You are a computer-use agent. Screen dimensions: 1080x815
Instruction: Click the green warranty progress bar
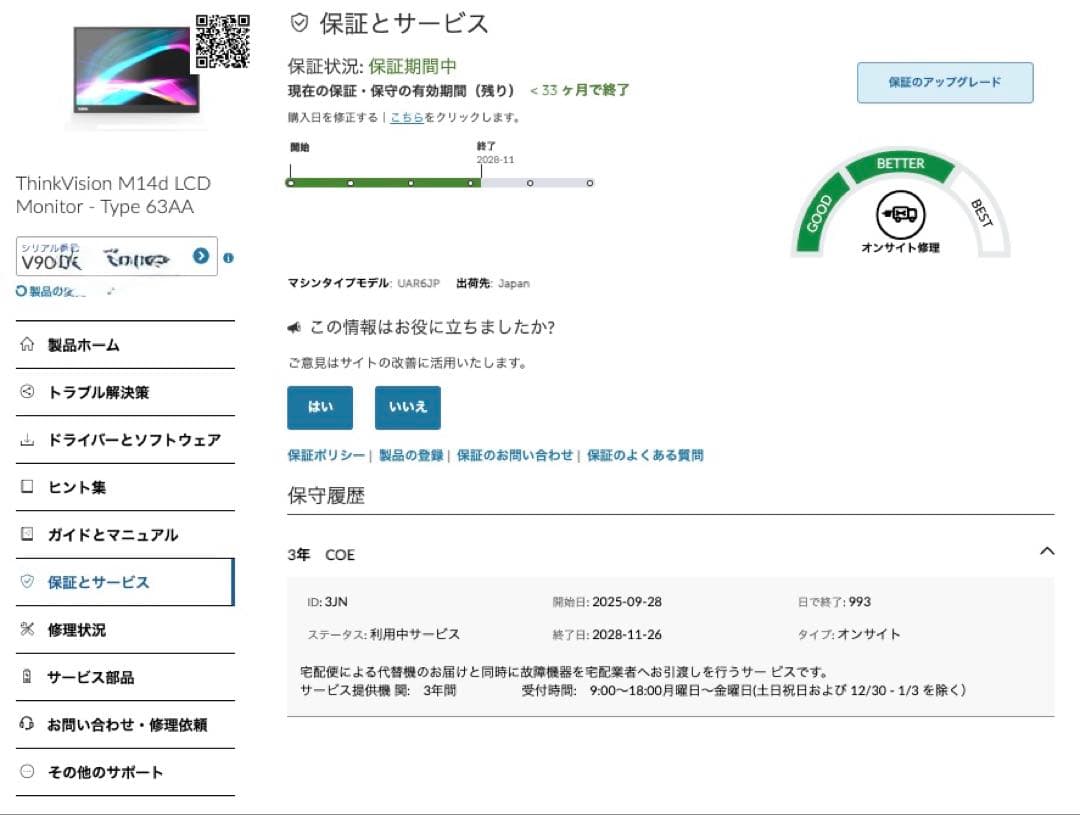pos(384,183)
